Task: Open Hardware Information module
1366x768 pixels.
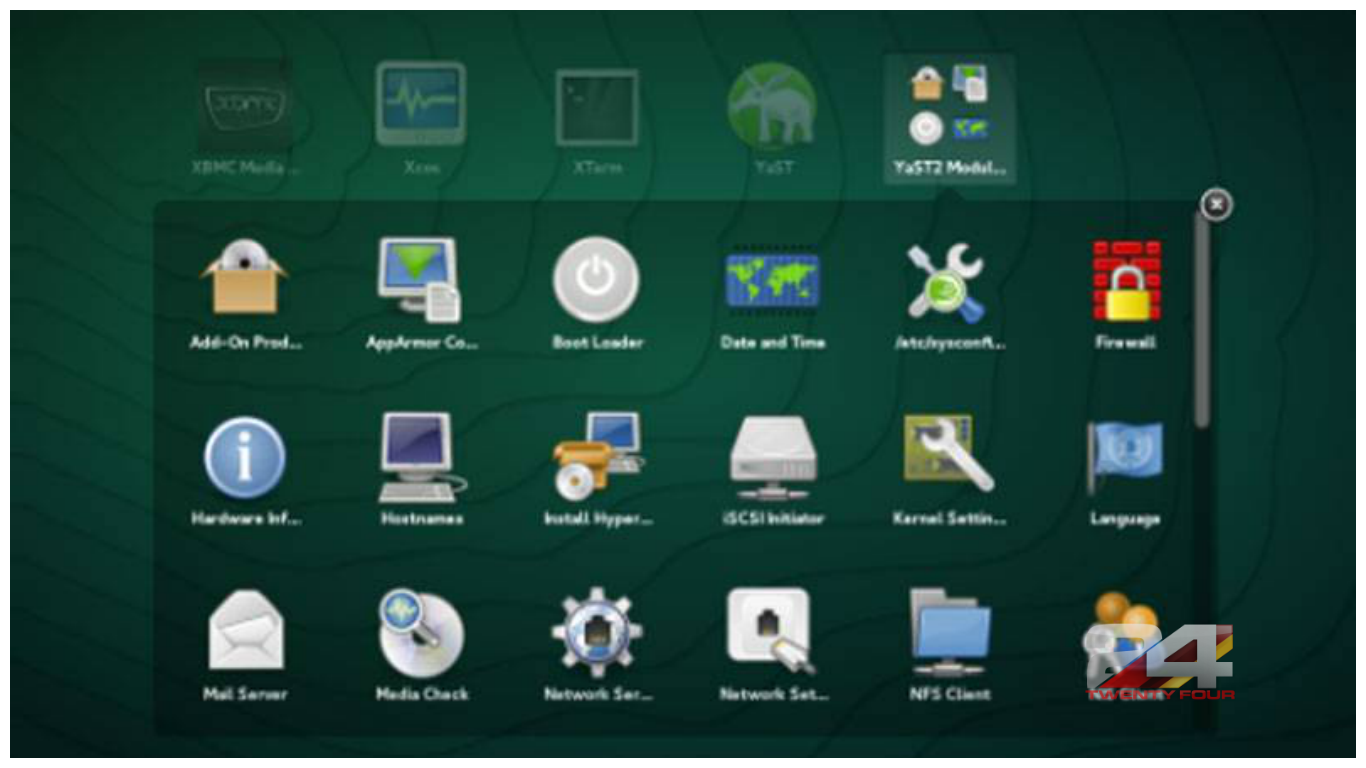Action: click(x=245, y=457)
